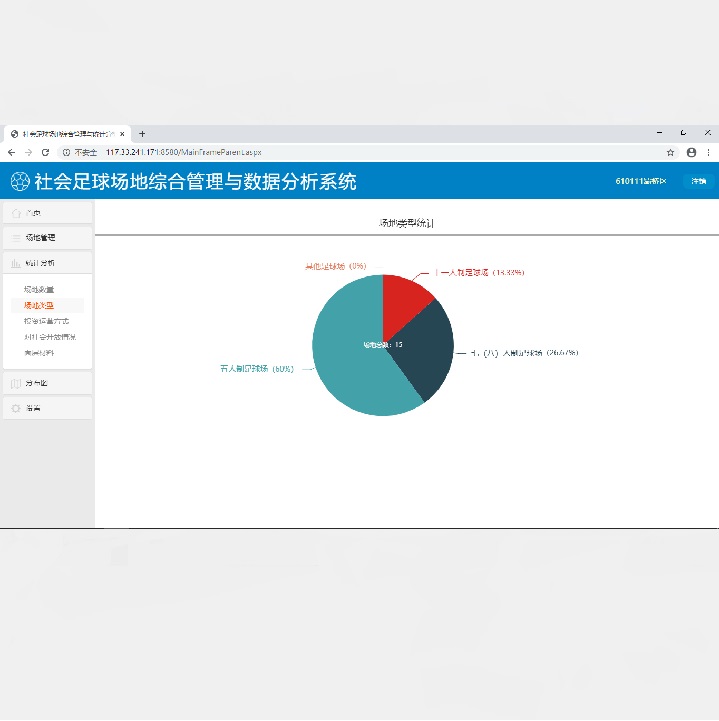Close the current browser tab

point(122,134)
